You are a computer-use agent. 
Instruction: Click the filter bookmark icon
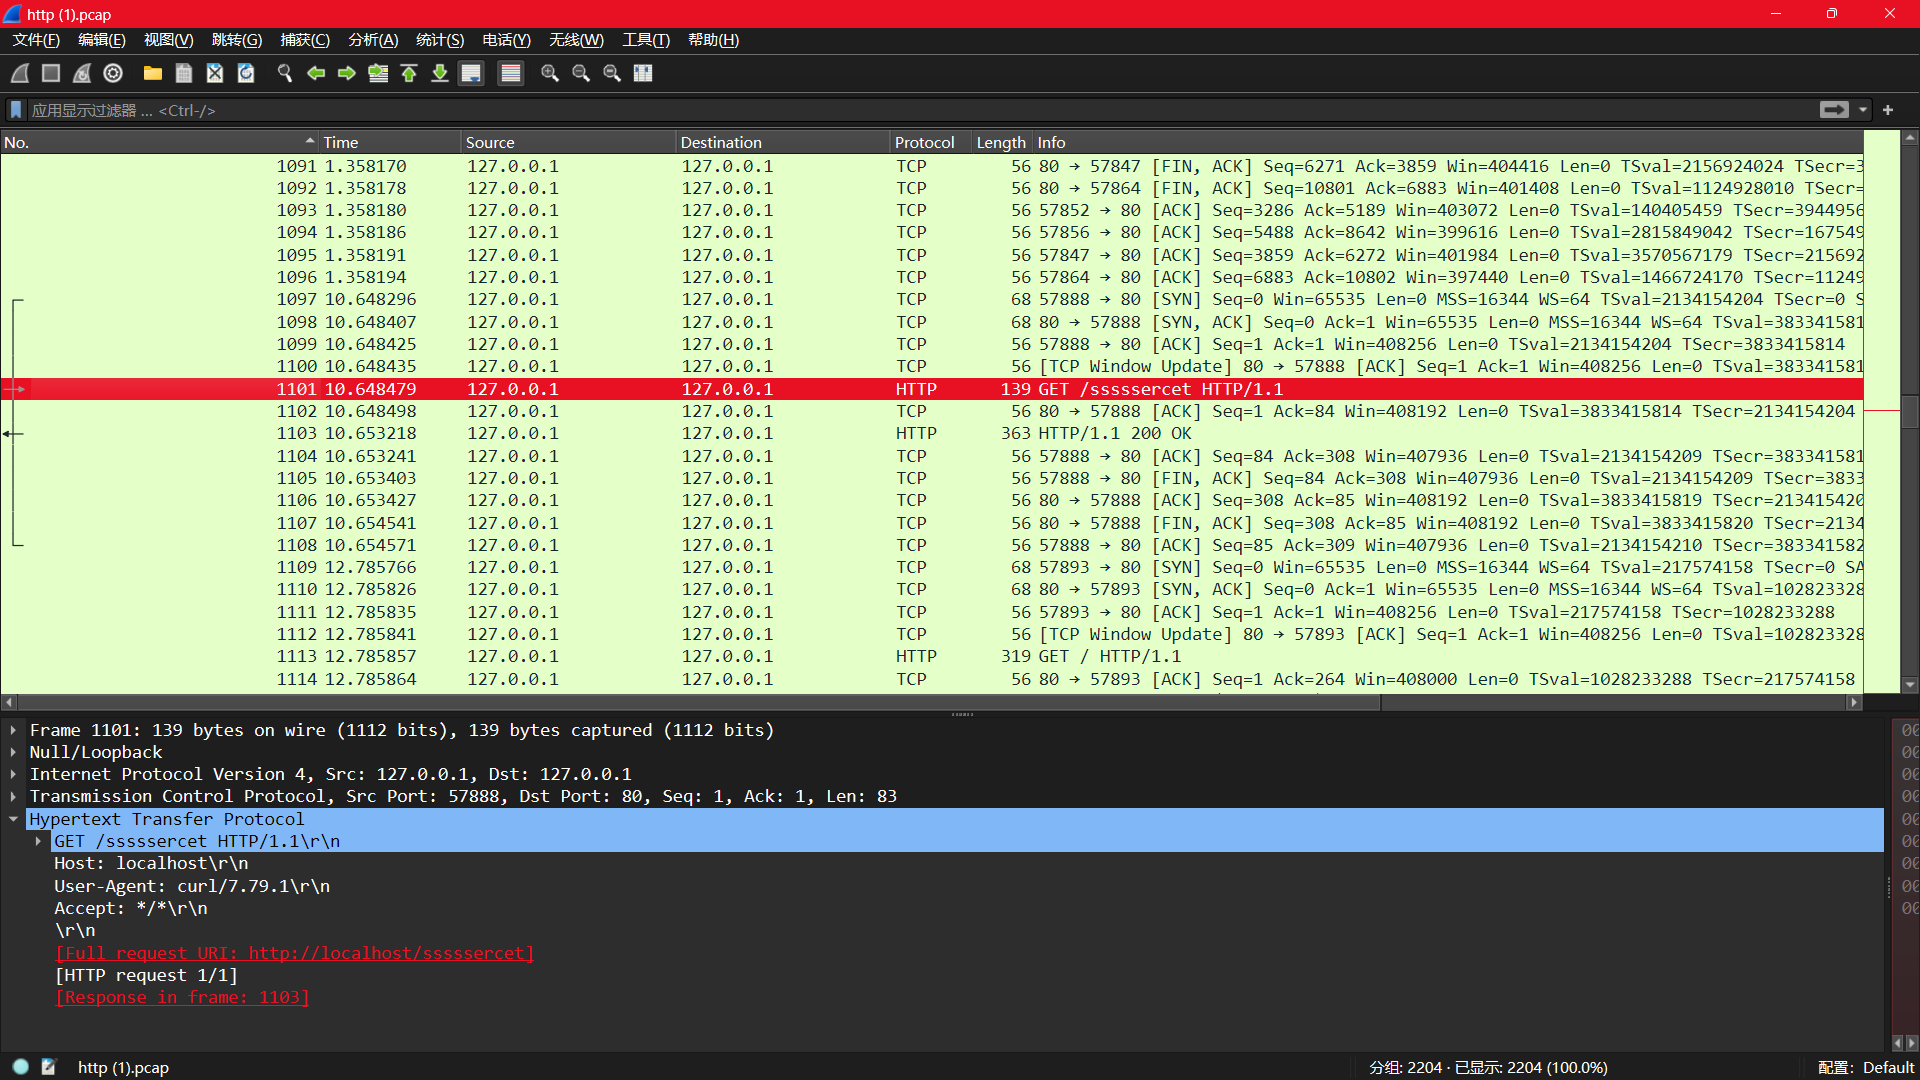16,110
